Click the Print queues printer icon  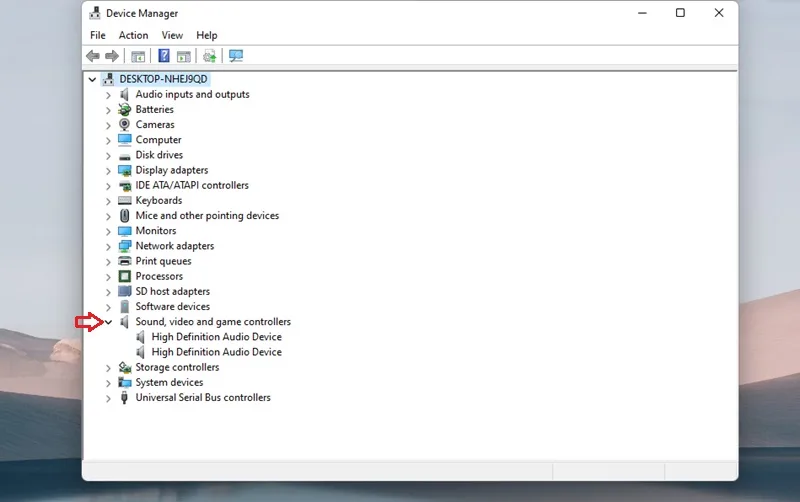124,261
